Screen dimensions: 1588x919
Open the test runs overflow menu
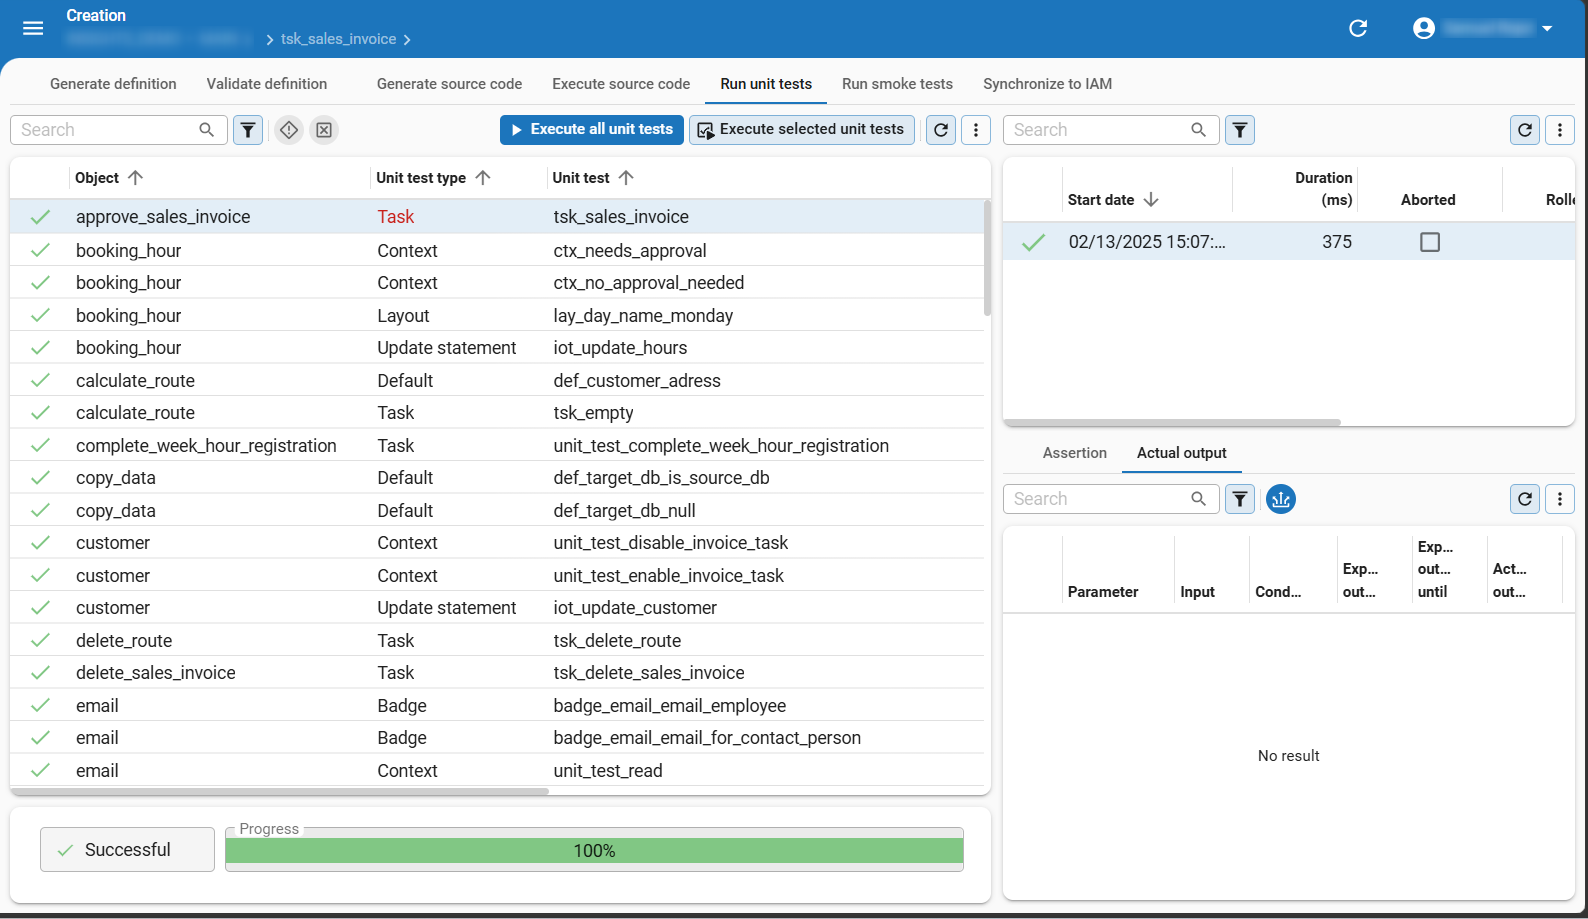pos(1560,130)
